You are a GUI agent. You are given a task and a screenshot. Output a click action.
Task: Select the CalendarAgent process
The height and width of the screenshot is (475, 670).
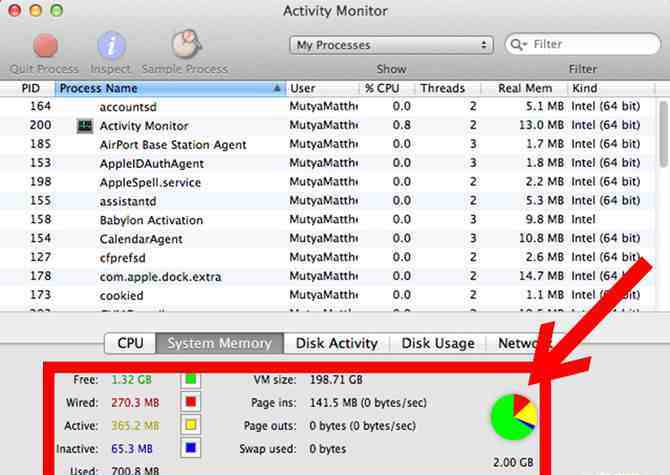click(x=327, y=238)
